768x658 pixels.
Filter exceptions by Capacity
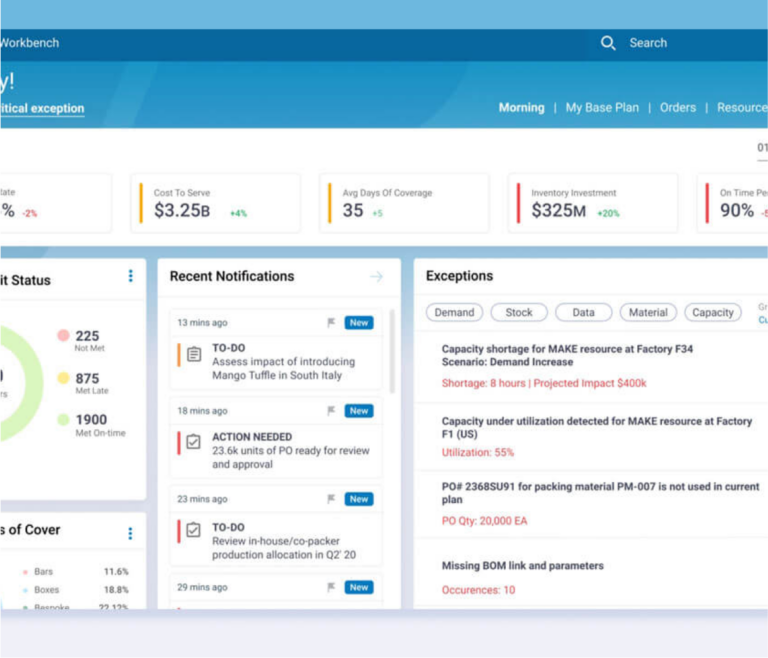pyautogui.click(x=713, y=313)
